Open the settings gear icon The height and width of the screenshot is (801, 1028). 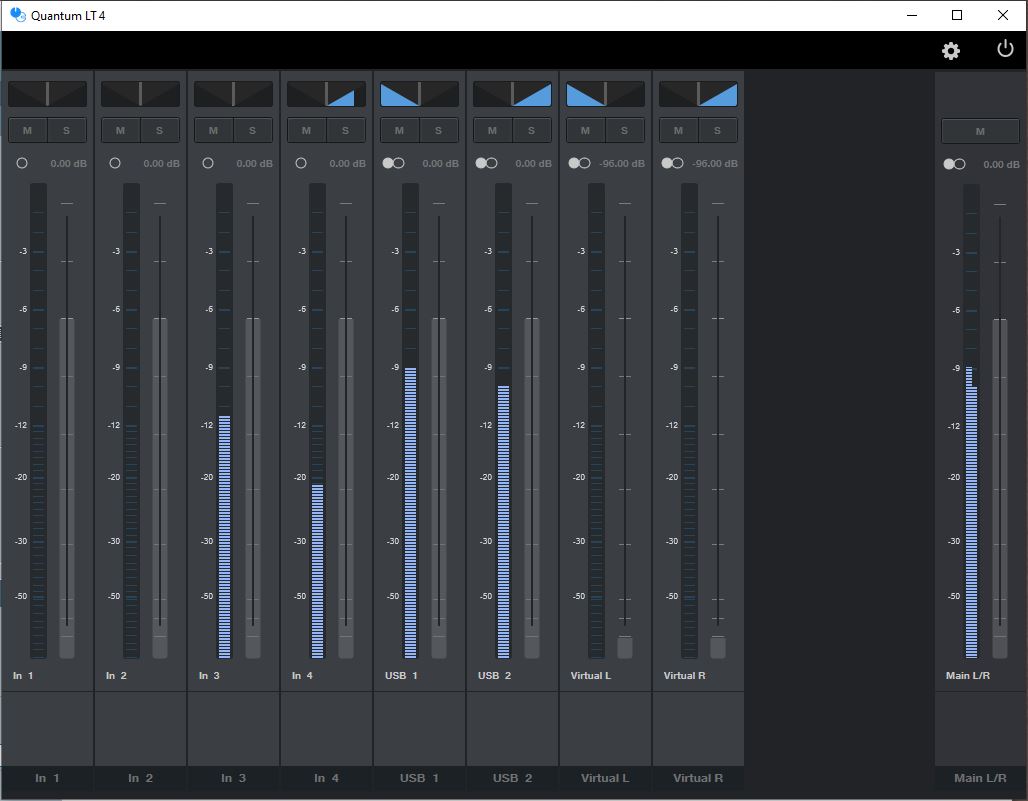pyautogui.click(x=951, y=50)
